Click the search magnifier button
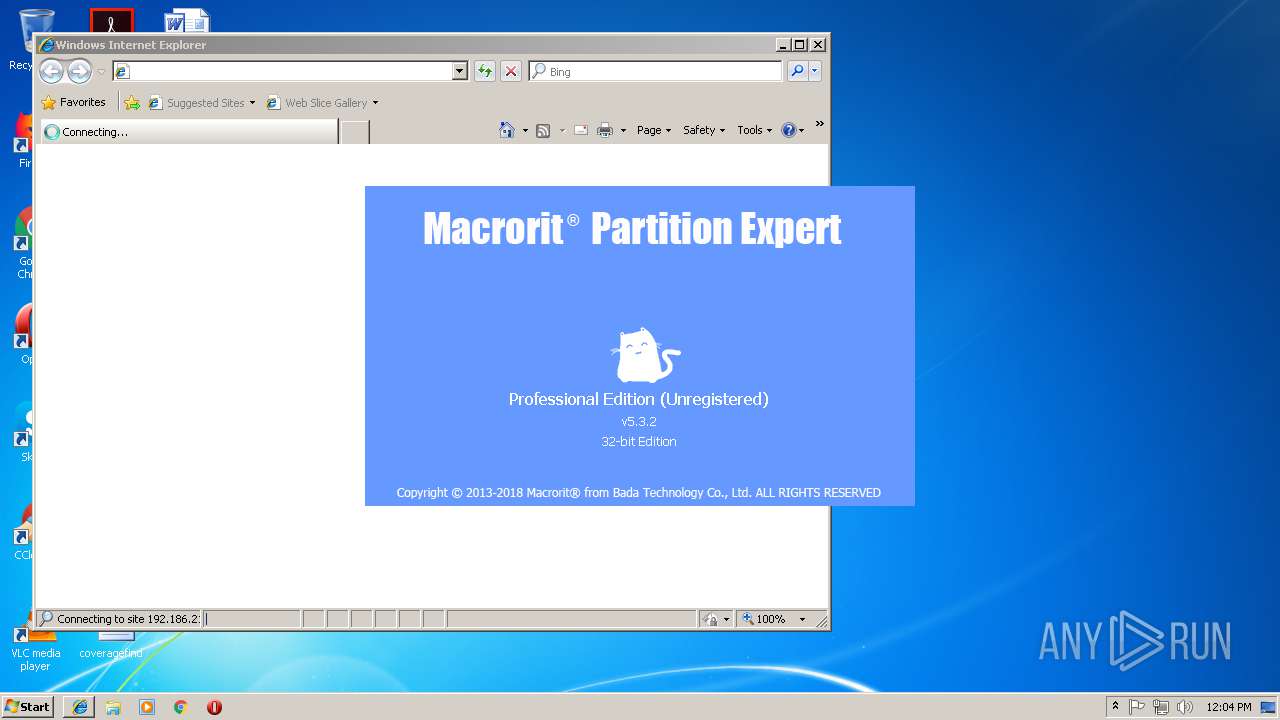Screen dimensions: 1280x720 pos(797,71)
